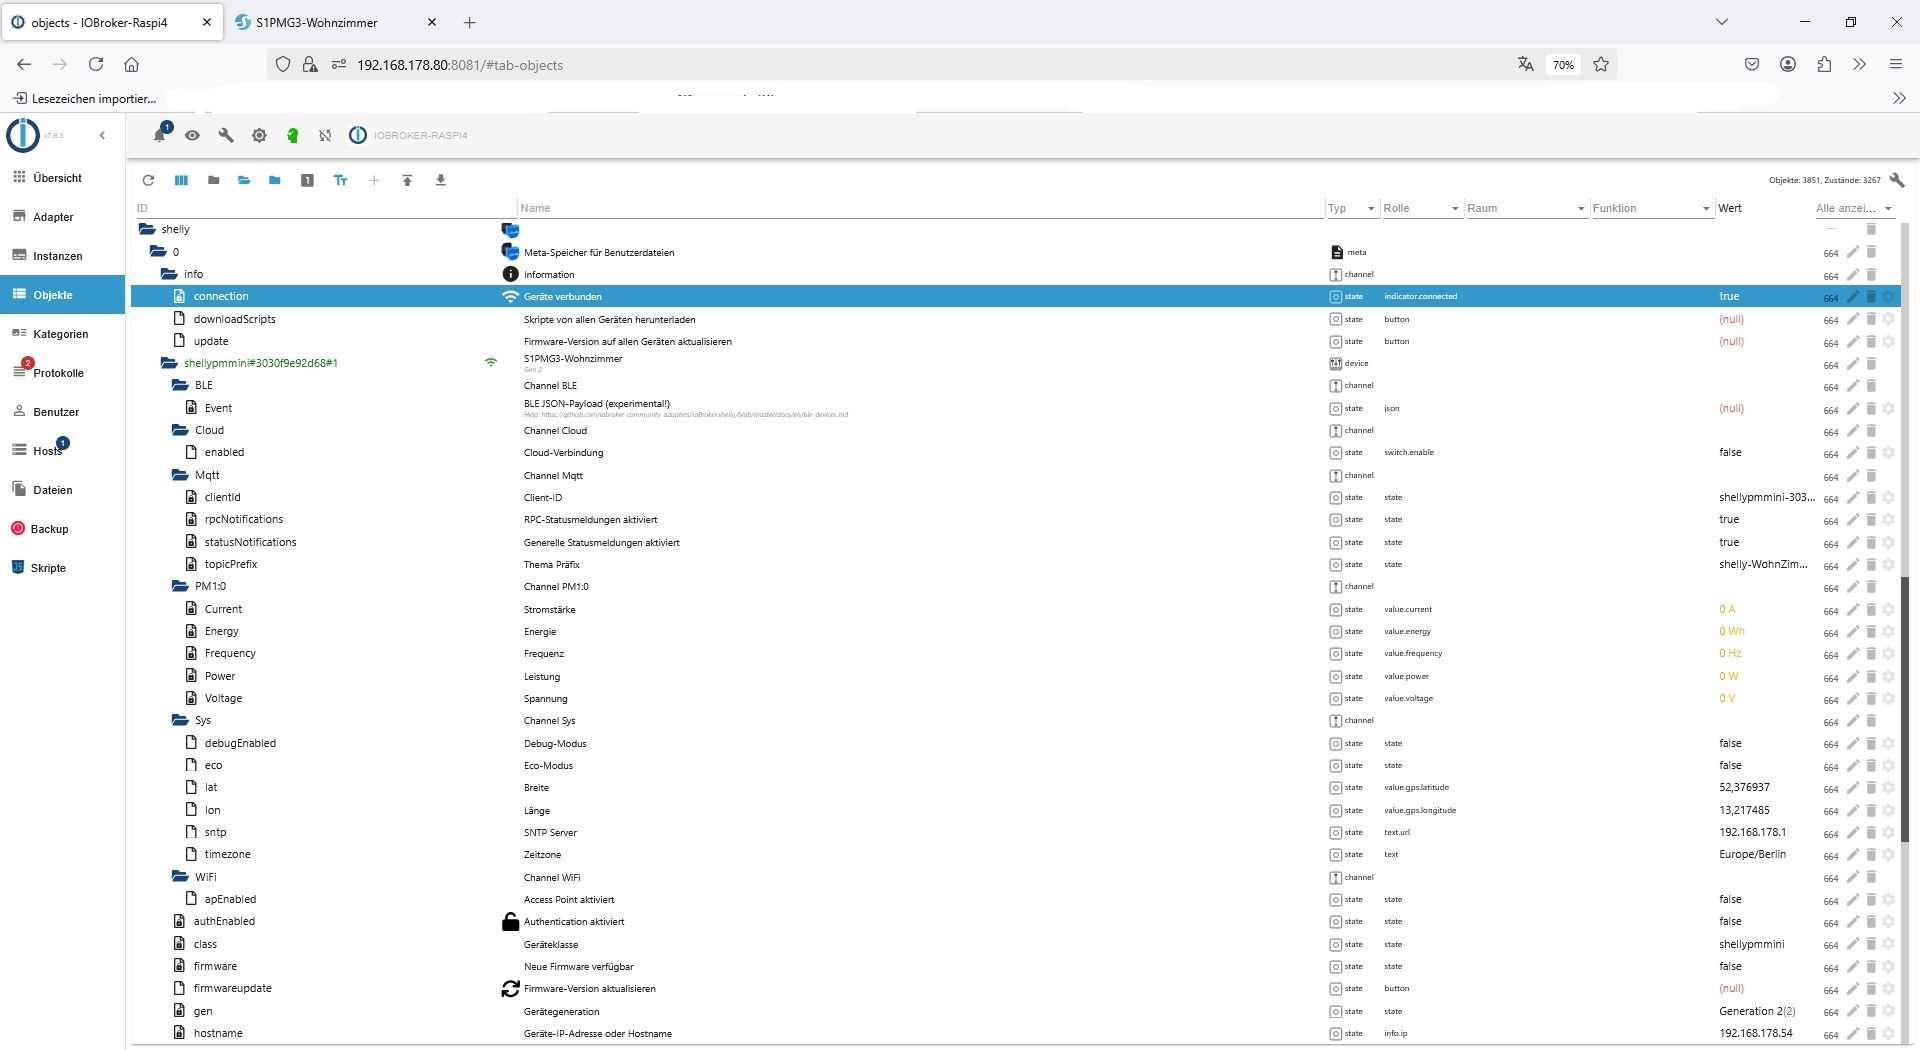Open the column selection icon
The height and width of the screenshot is (1050, 1920).
[x=181, y=180]
